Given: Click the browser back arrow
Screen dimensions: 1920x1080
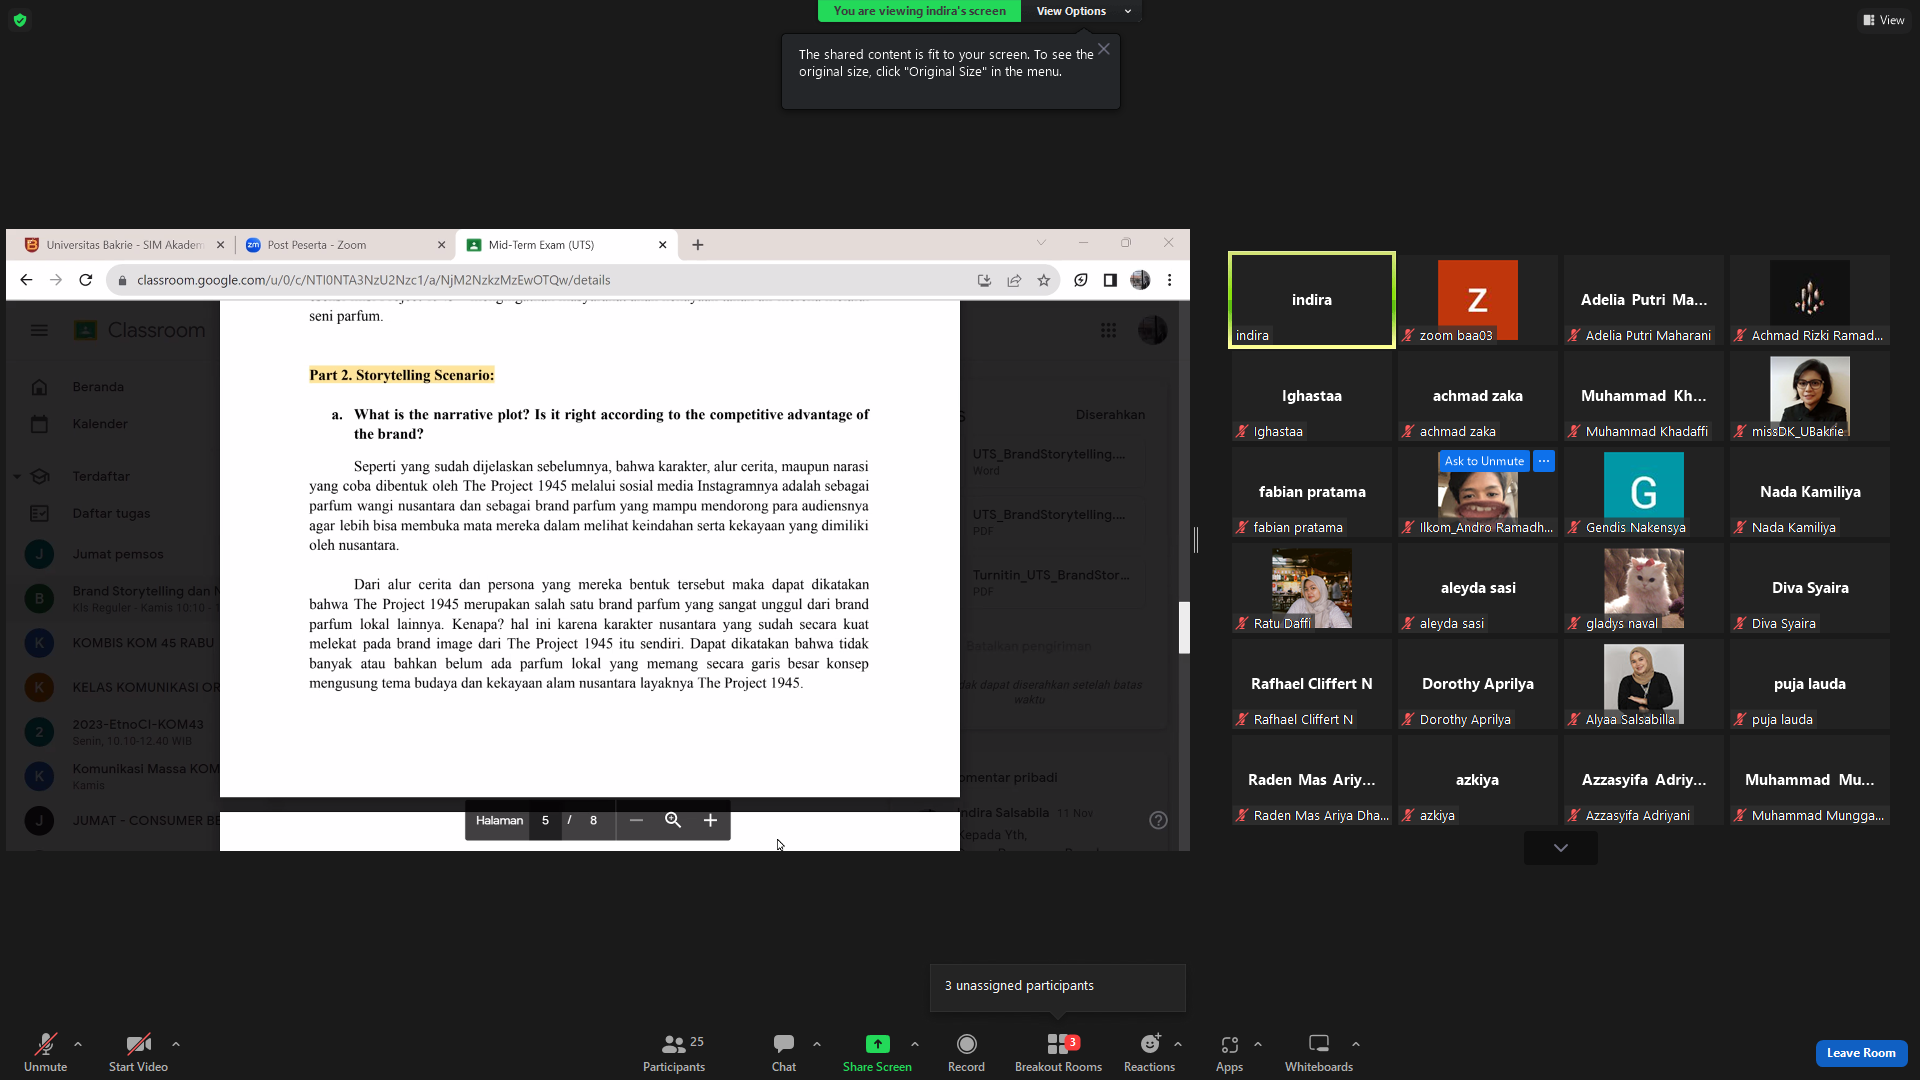Looking at the screenshot, I should (x=26, y=280).
